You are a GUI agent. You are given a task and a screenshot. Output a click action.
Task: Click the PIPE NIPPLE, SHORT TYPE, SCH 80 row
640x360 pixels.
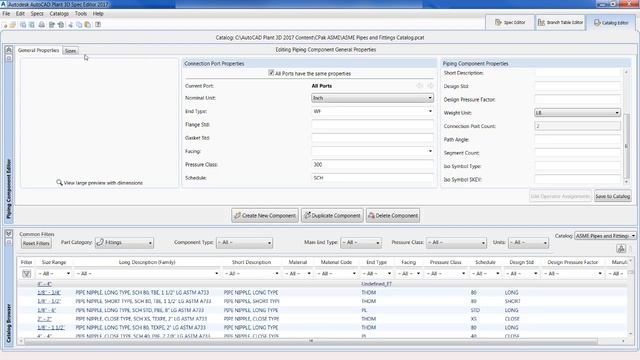322,301
